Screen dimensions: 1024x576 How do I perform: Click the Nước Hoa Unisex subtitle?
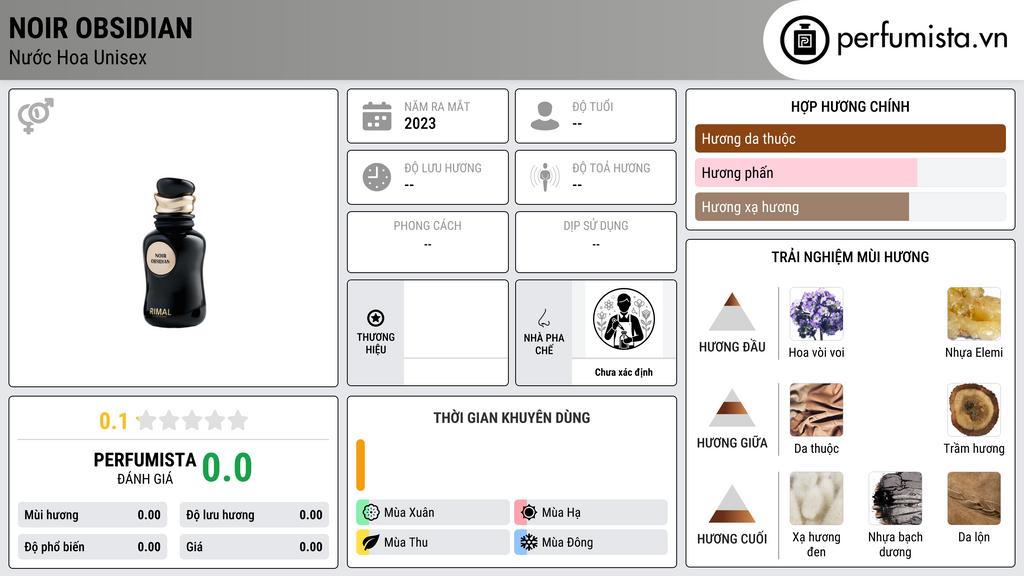[x=78, y=58]
